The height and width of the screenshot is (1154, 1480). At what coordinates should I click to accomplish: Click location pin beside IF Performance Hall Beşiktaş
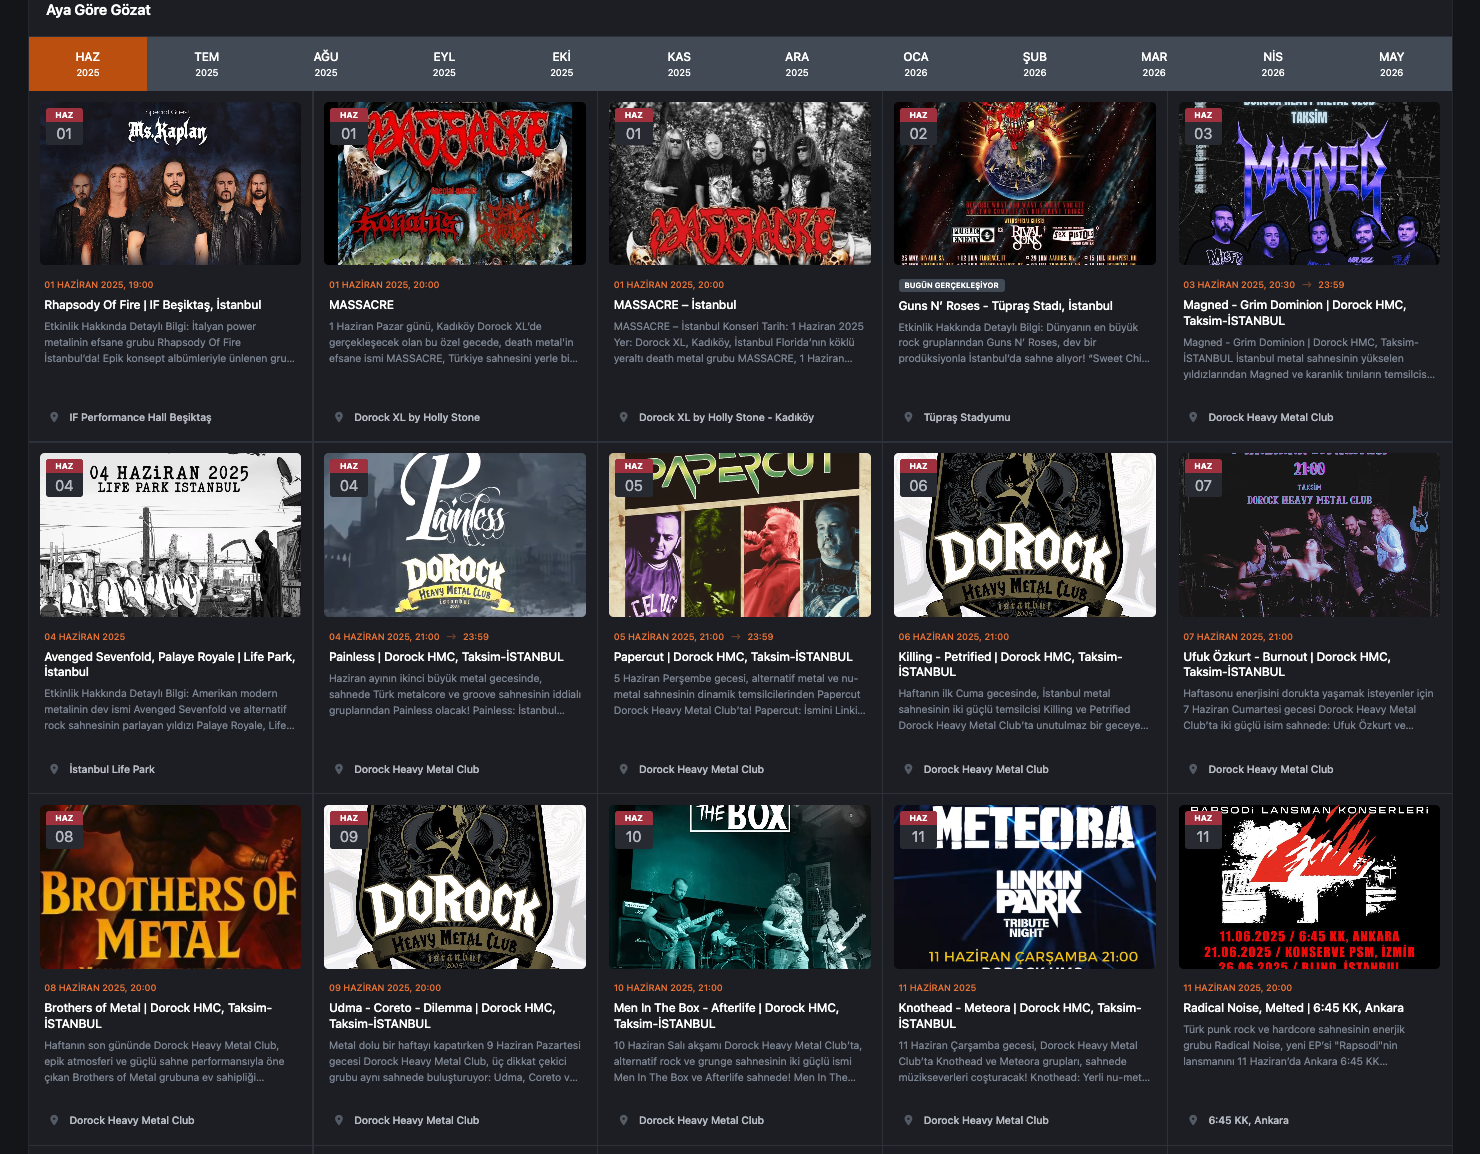pyautogui.click(x=54, y=417)
